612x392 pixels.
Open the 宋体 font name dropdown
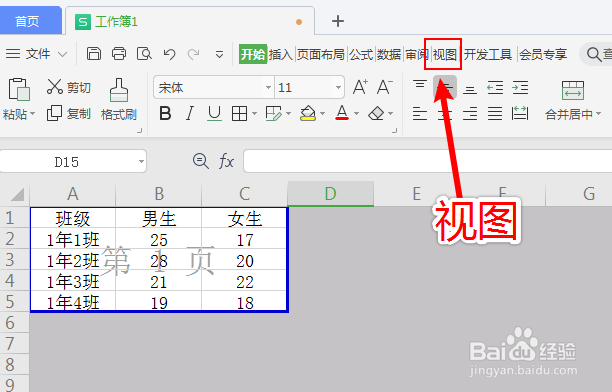(x=268, y=87)
